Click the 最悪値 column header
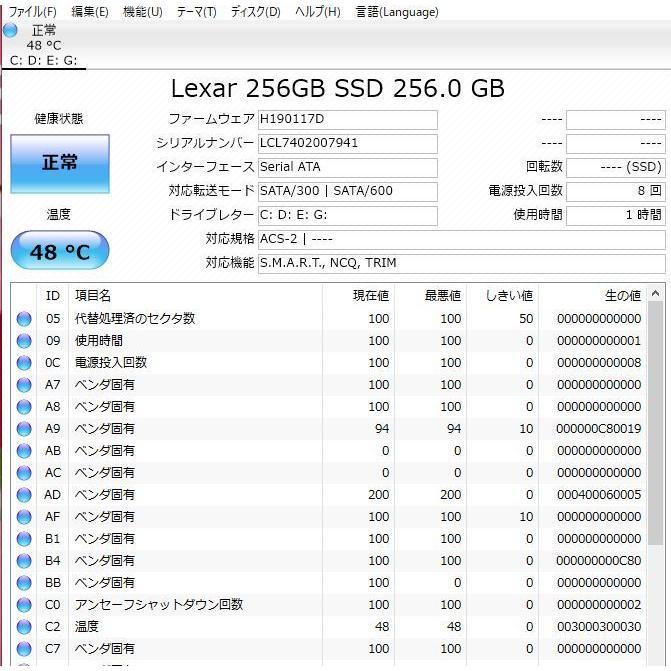Image resolution: width=671 pixels, height=671 pixels. 431,296
